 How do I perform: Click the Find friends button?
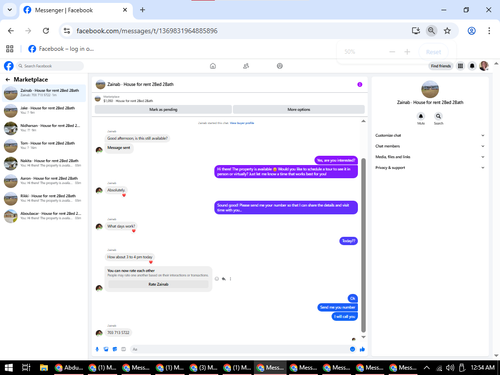point(440,66)
